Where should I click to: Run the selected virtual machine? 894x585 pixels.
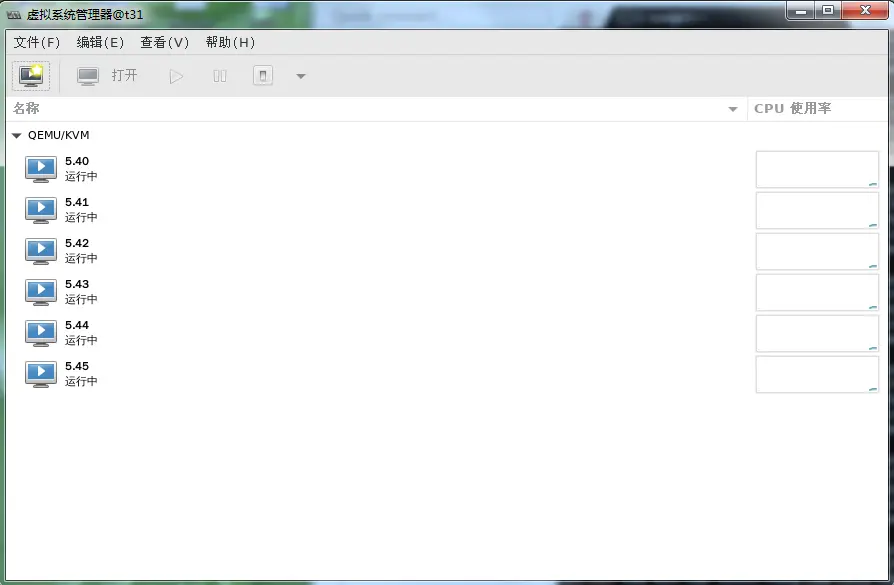pyautogui.click(x=176, y=76)
